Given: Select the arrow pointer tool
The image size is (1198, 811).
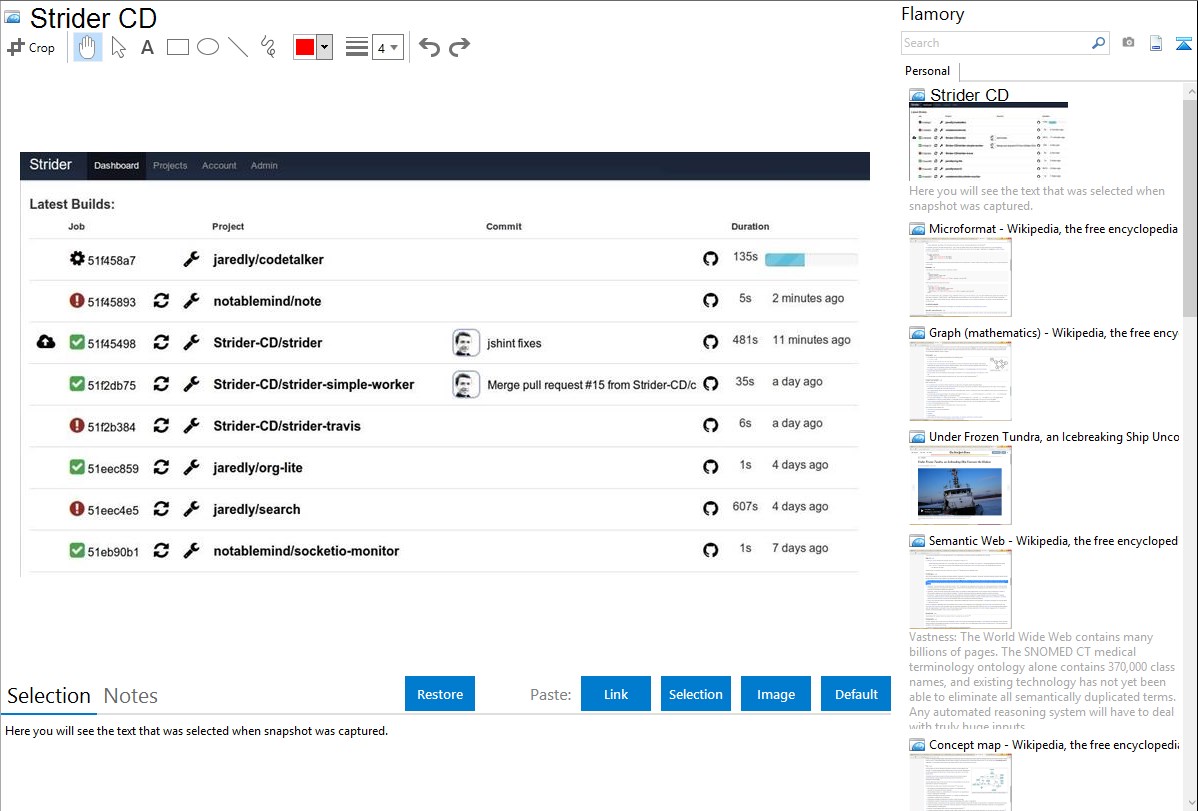Looking at the screenshot, I should tap(118, 47).
